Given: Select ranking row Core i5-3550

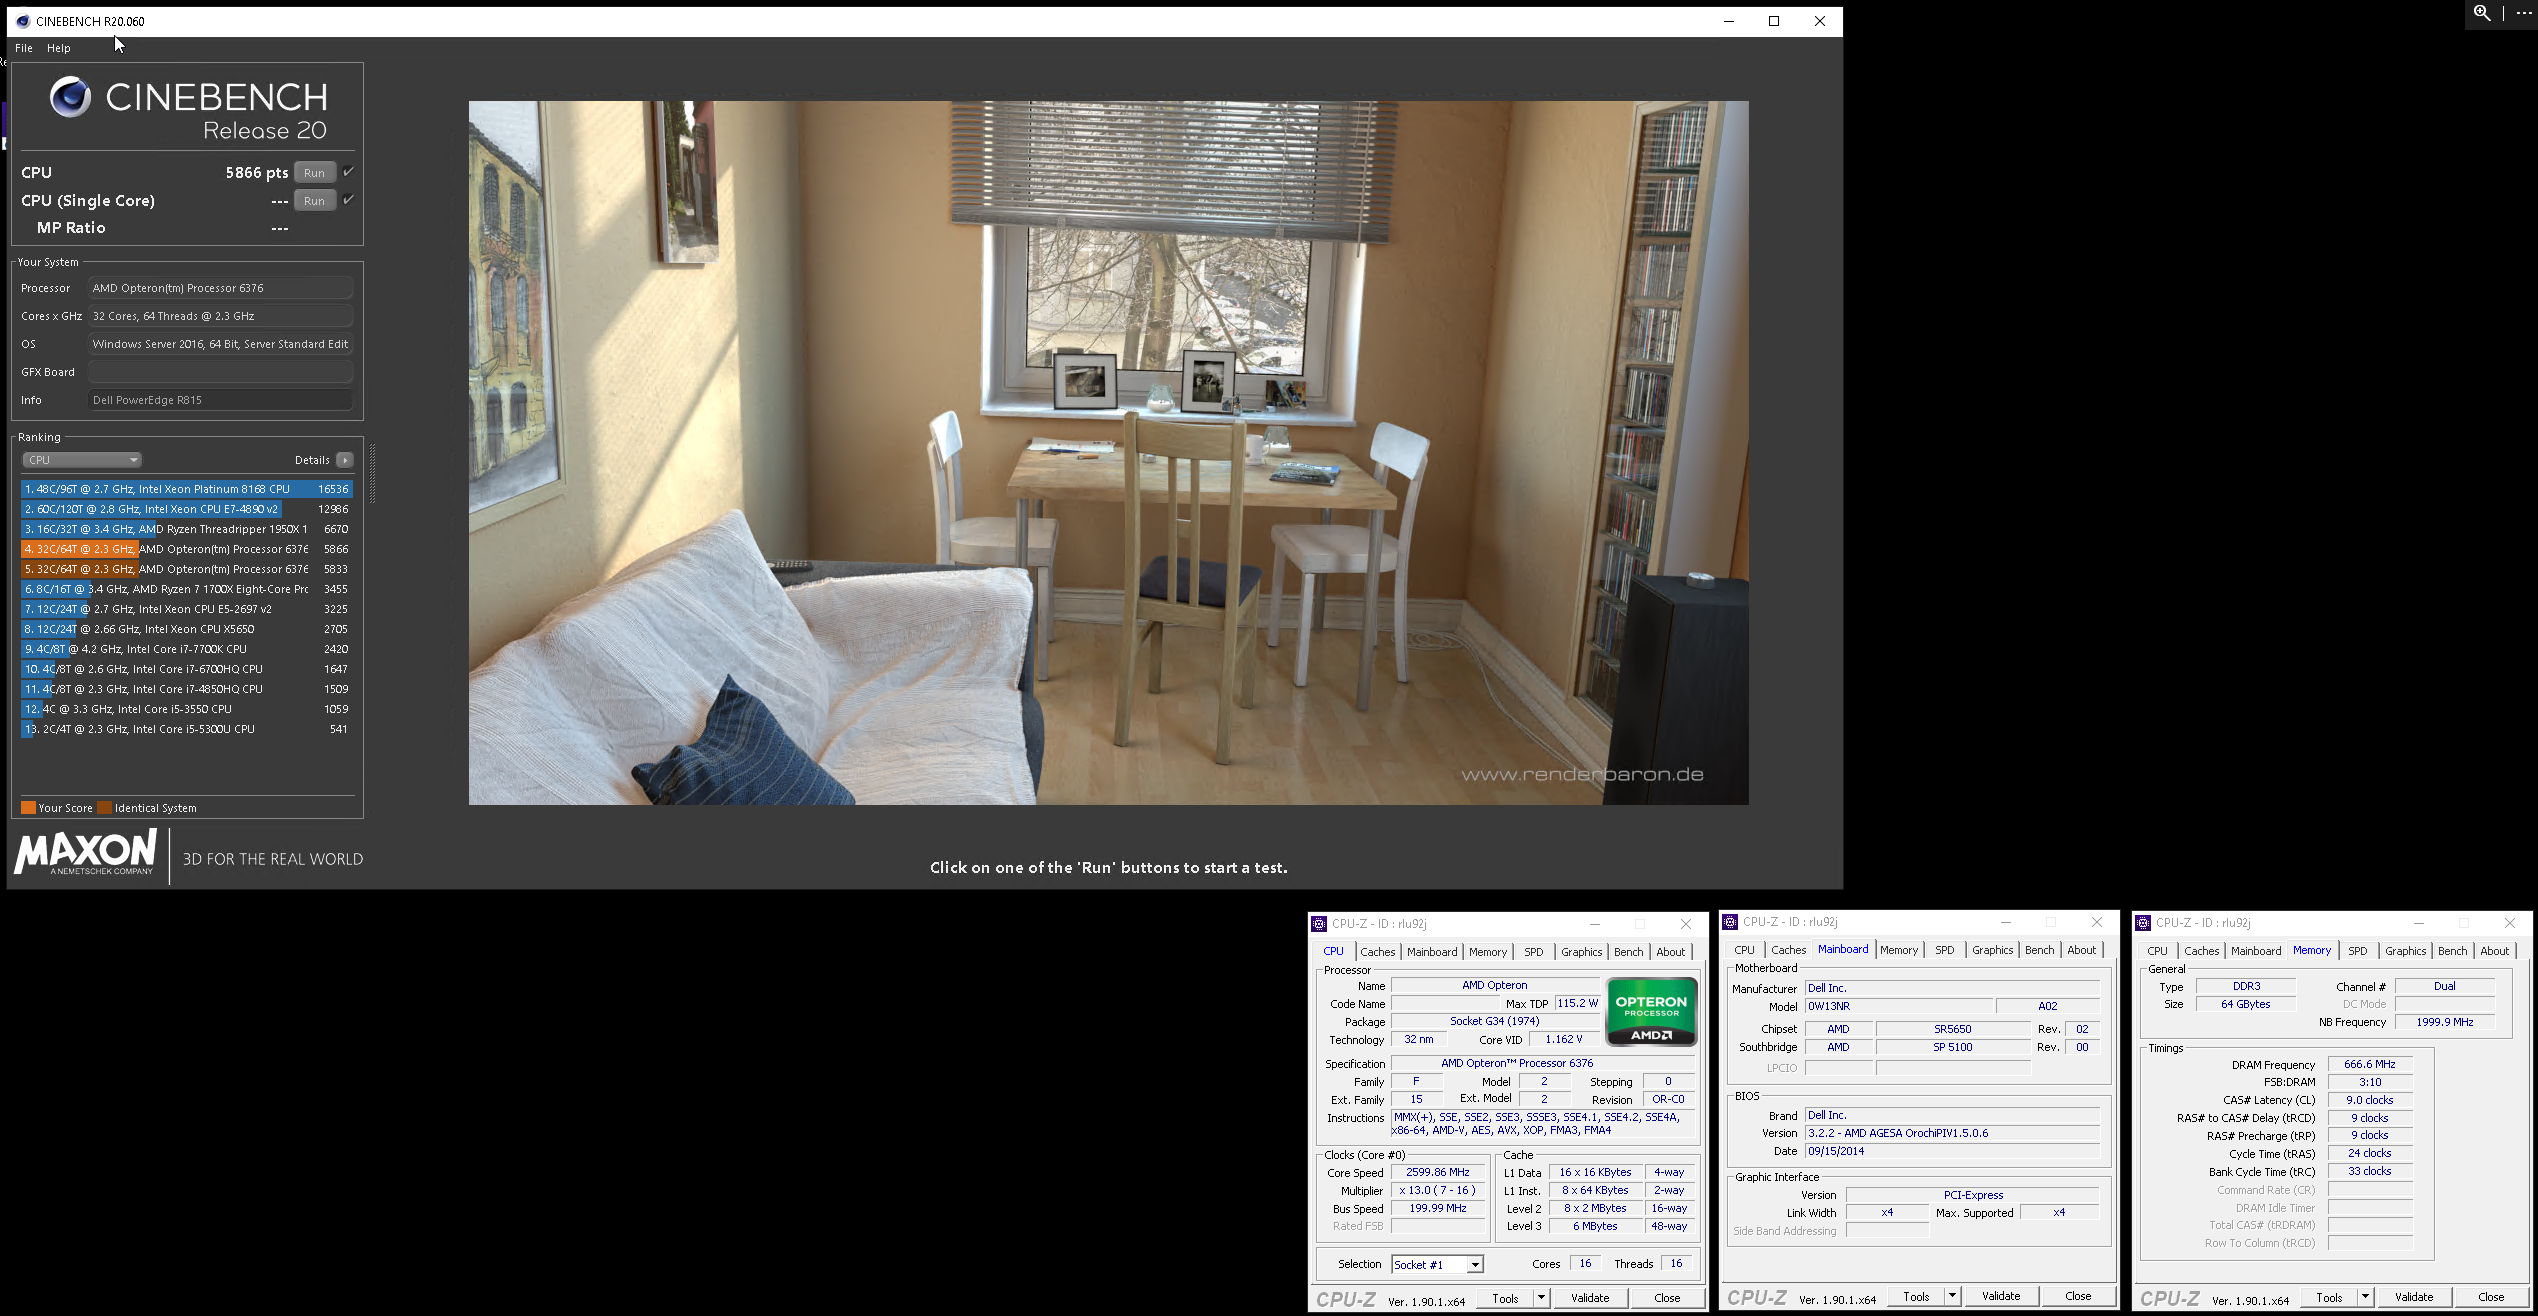Looking at the screenshot, I should [x=187, y=709].
